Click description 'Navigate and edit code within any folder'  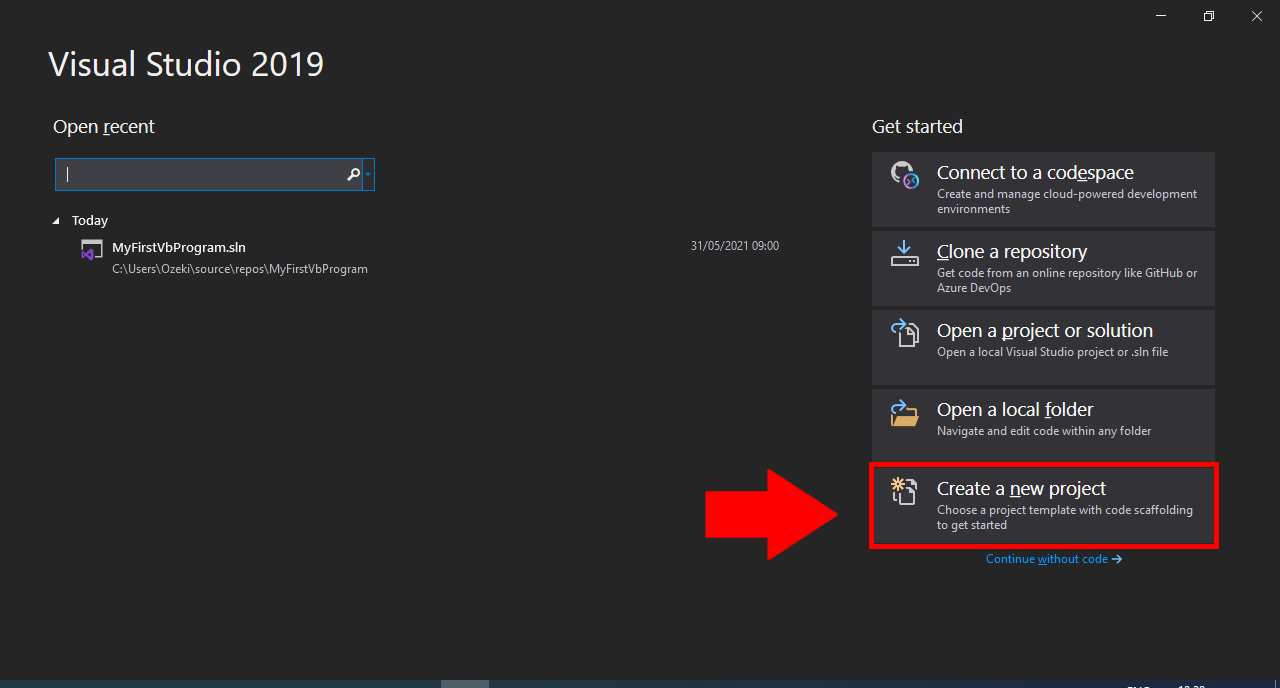click(1044, 431)
